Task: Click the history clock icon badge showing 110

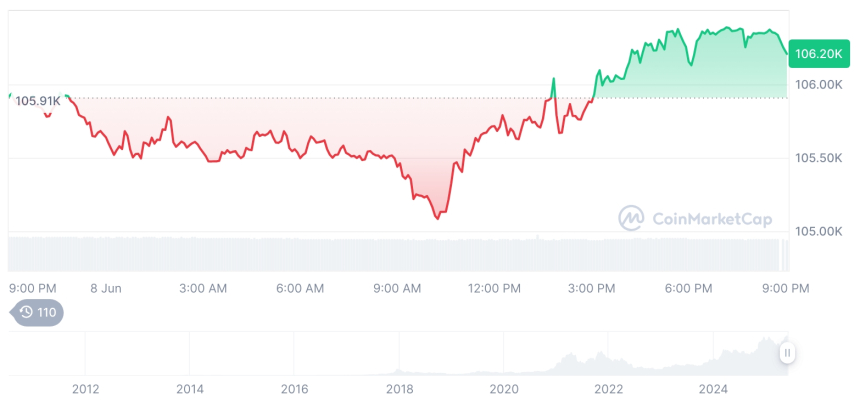Action: pyautogui.click(x=37, y=312)
